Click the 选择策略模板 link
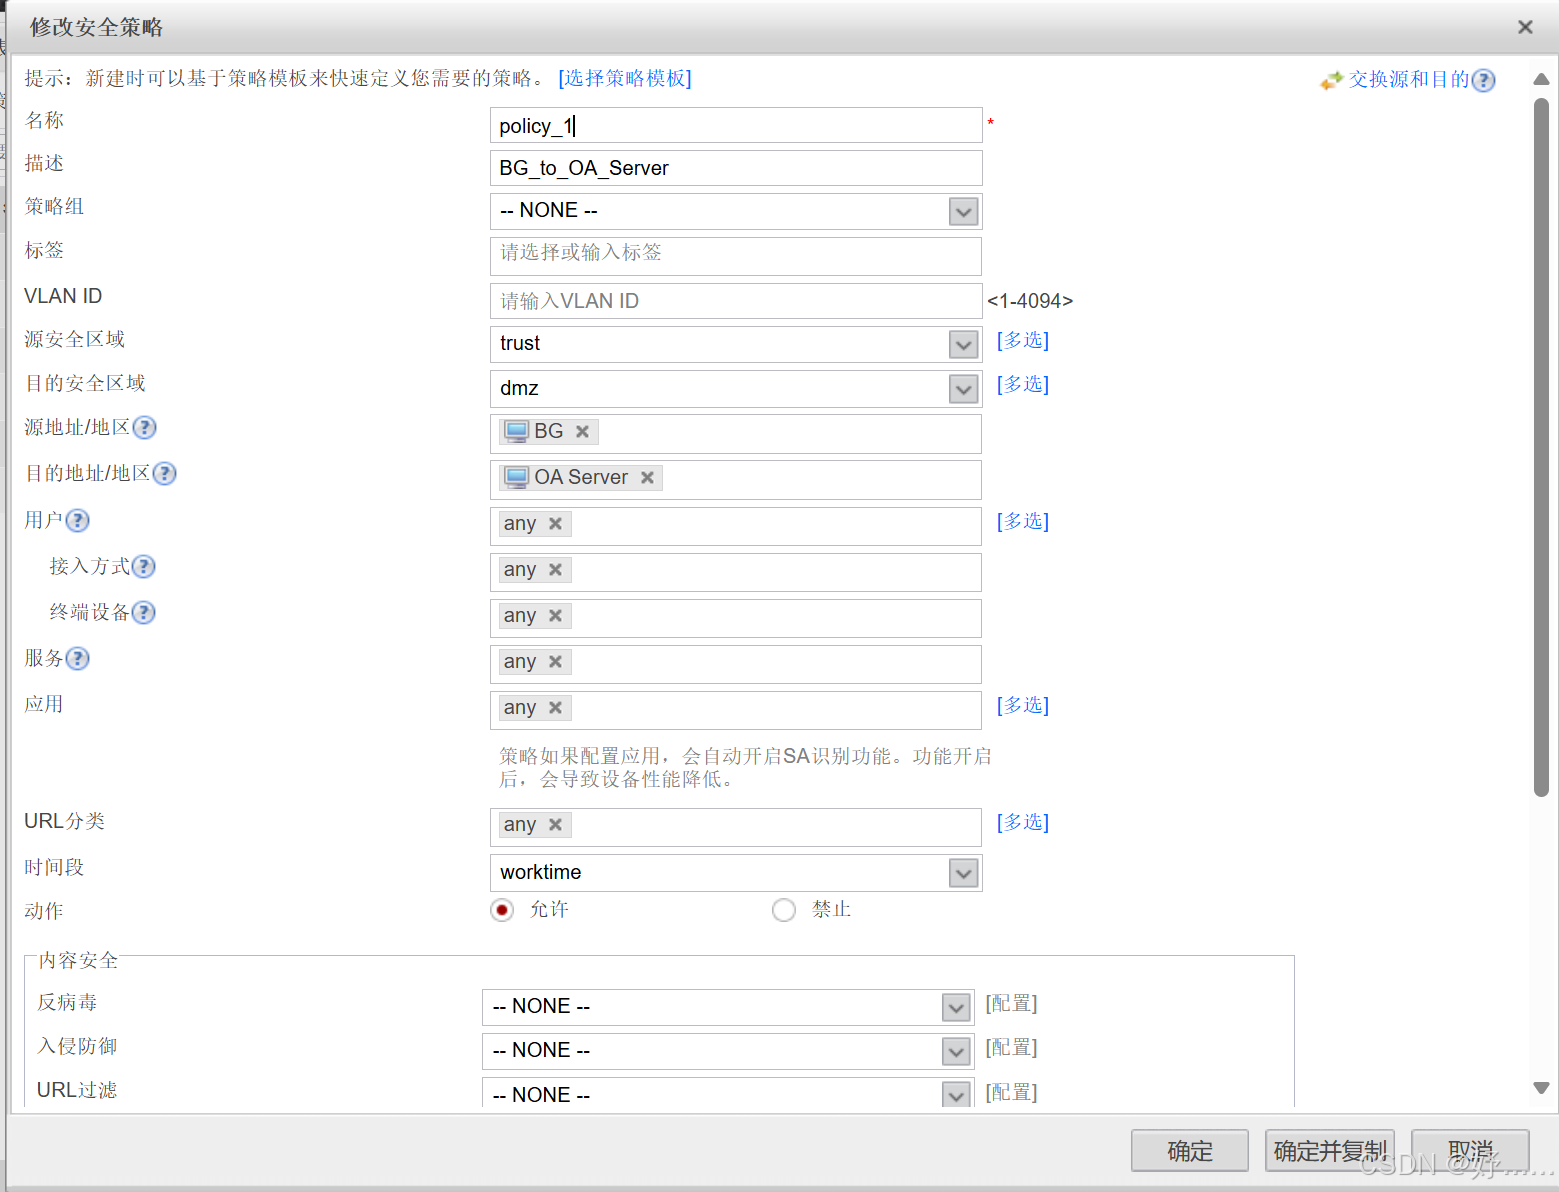The height and width of the screenshot is (1192, 1559). pyautogui.click(x=625, y=79)
